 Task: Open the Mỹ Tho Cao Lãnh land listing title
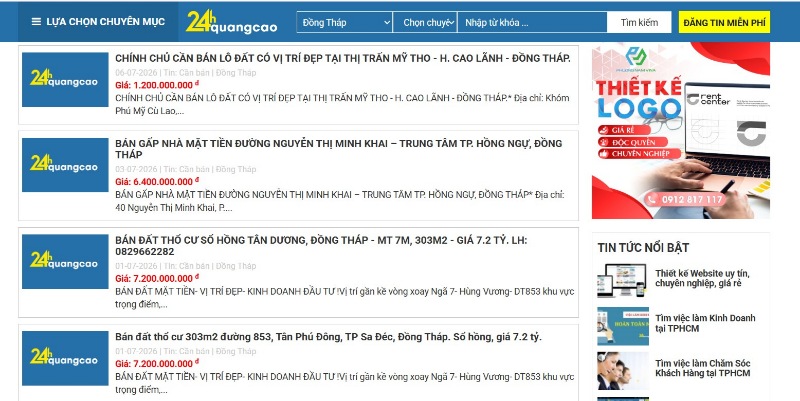[343, 58]
